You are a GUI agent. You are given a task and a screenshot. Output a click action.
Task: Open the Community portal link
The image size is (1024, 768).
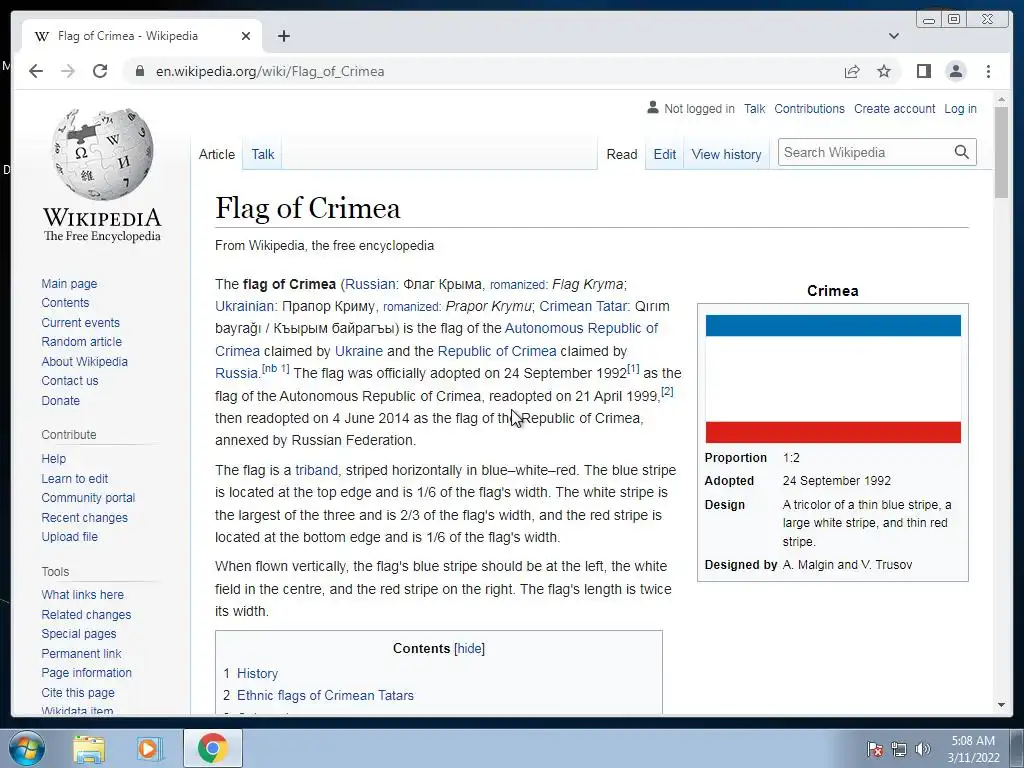88,498
